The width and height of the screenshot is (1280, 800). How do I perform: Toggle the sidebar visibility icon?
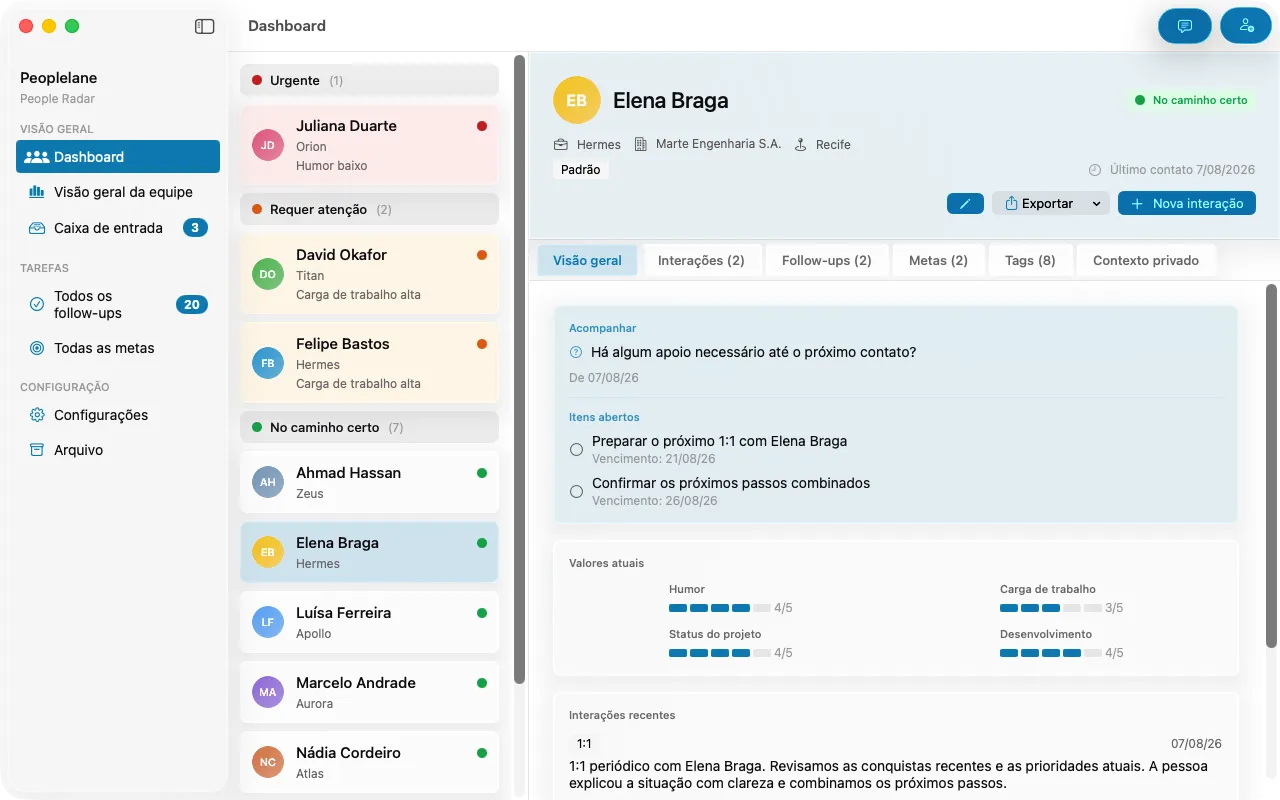[x=204, y=27]
